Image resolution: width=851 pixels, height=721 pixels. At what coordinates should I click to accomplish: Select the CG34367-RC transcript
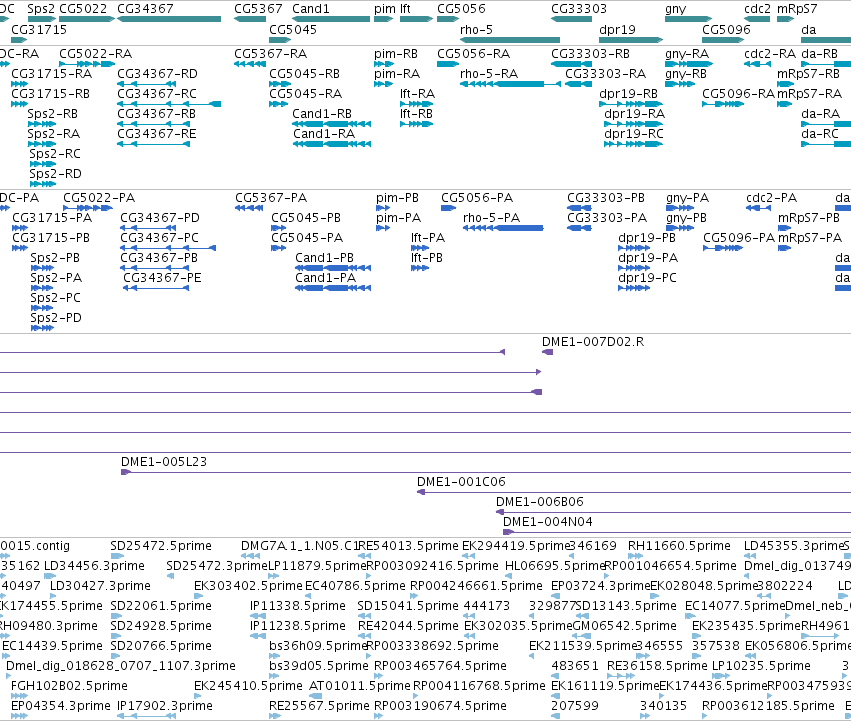point(169,104)
